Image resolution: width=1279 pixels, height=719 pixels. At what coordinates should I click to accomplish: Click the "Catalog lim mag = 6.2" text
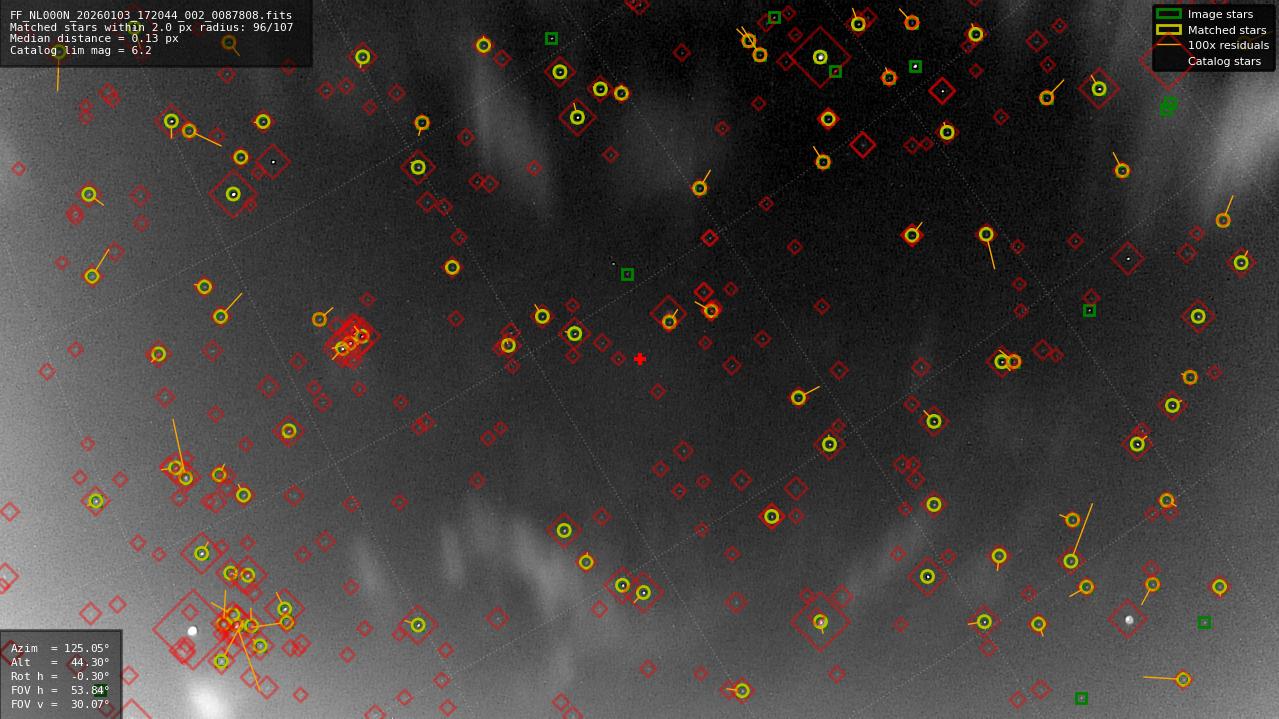[x=81, y=51]
